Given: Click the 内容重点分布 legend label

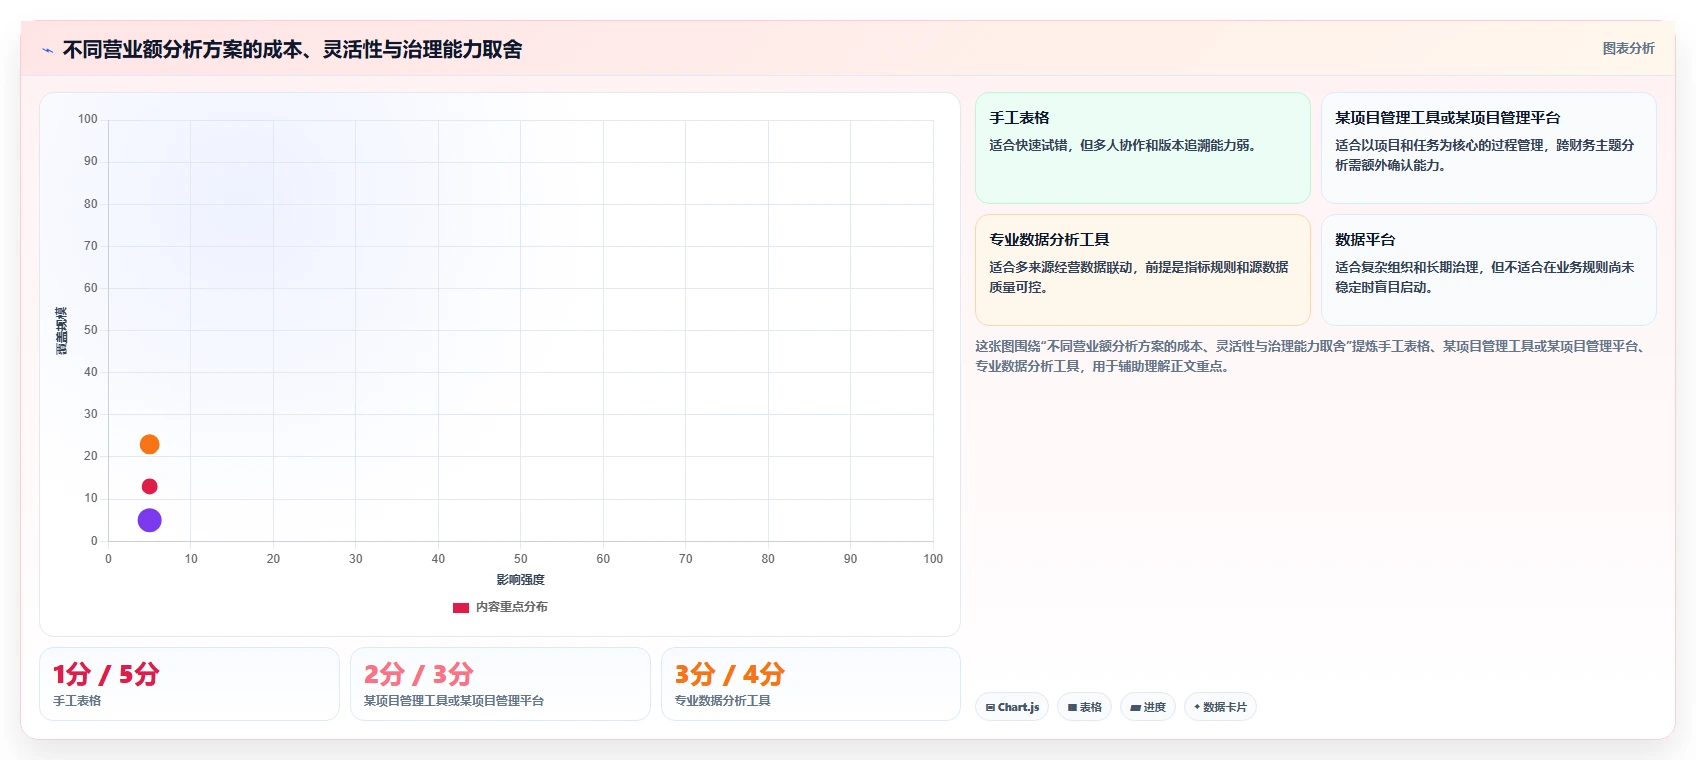Looking at the screenshot, I should (511, 607).
